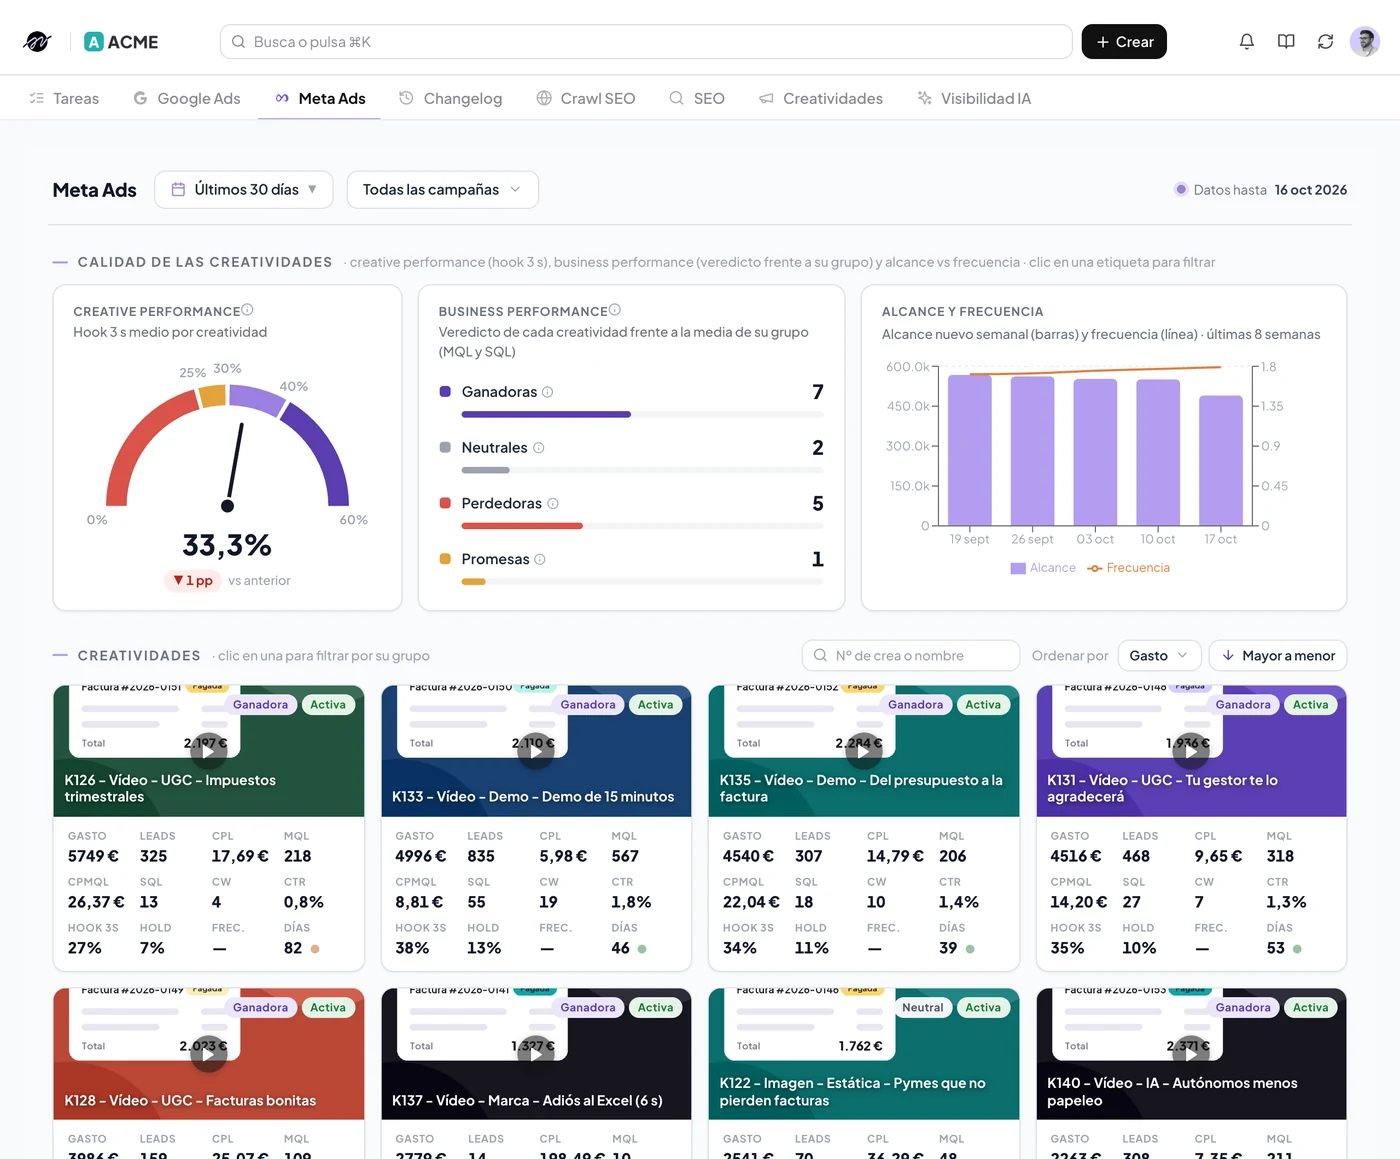Open the Gasto sort-by dropdown
The image size is (1400, 1159).
tap(1159, 656)
